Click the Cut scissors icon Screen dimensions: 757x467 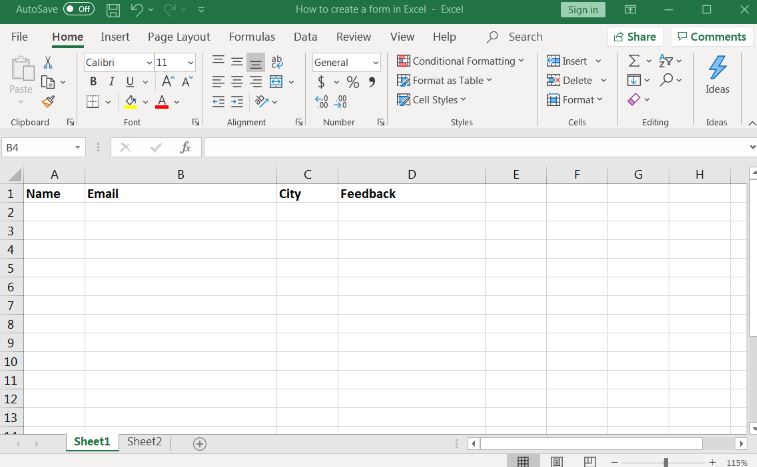point(48,62)
